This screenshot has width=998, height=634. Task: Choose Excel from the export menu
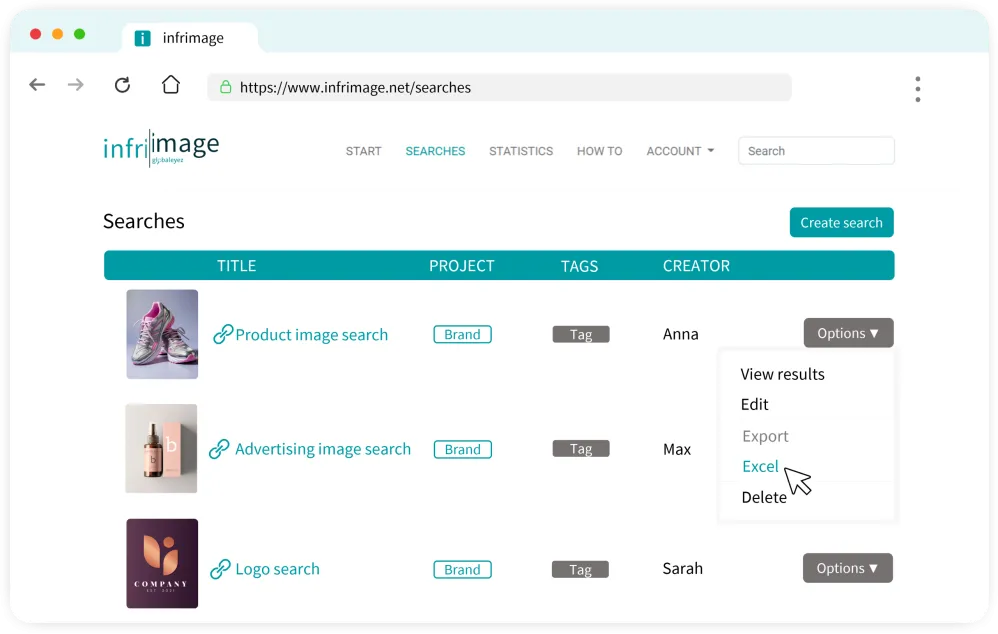(x=760, y=466)
